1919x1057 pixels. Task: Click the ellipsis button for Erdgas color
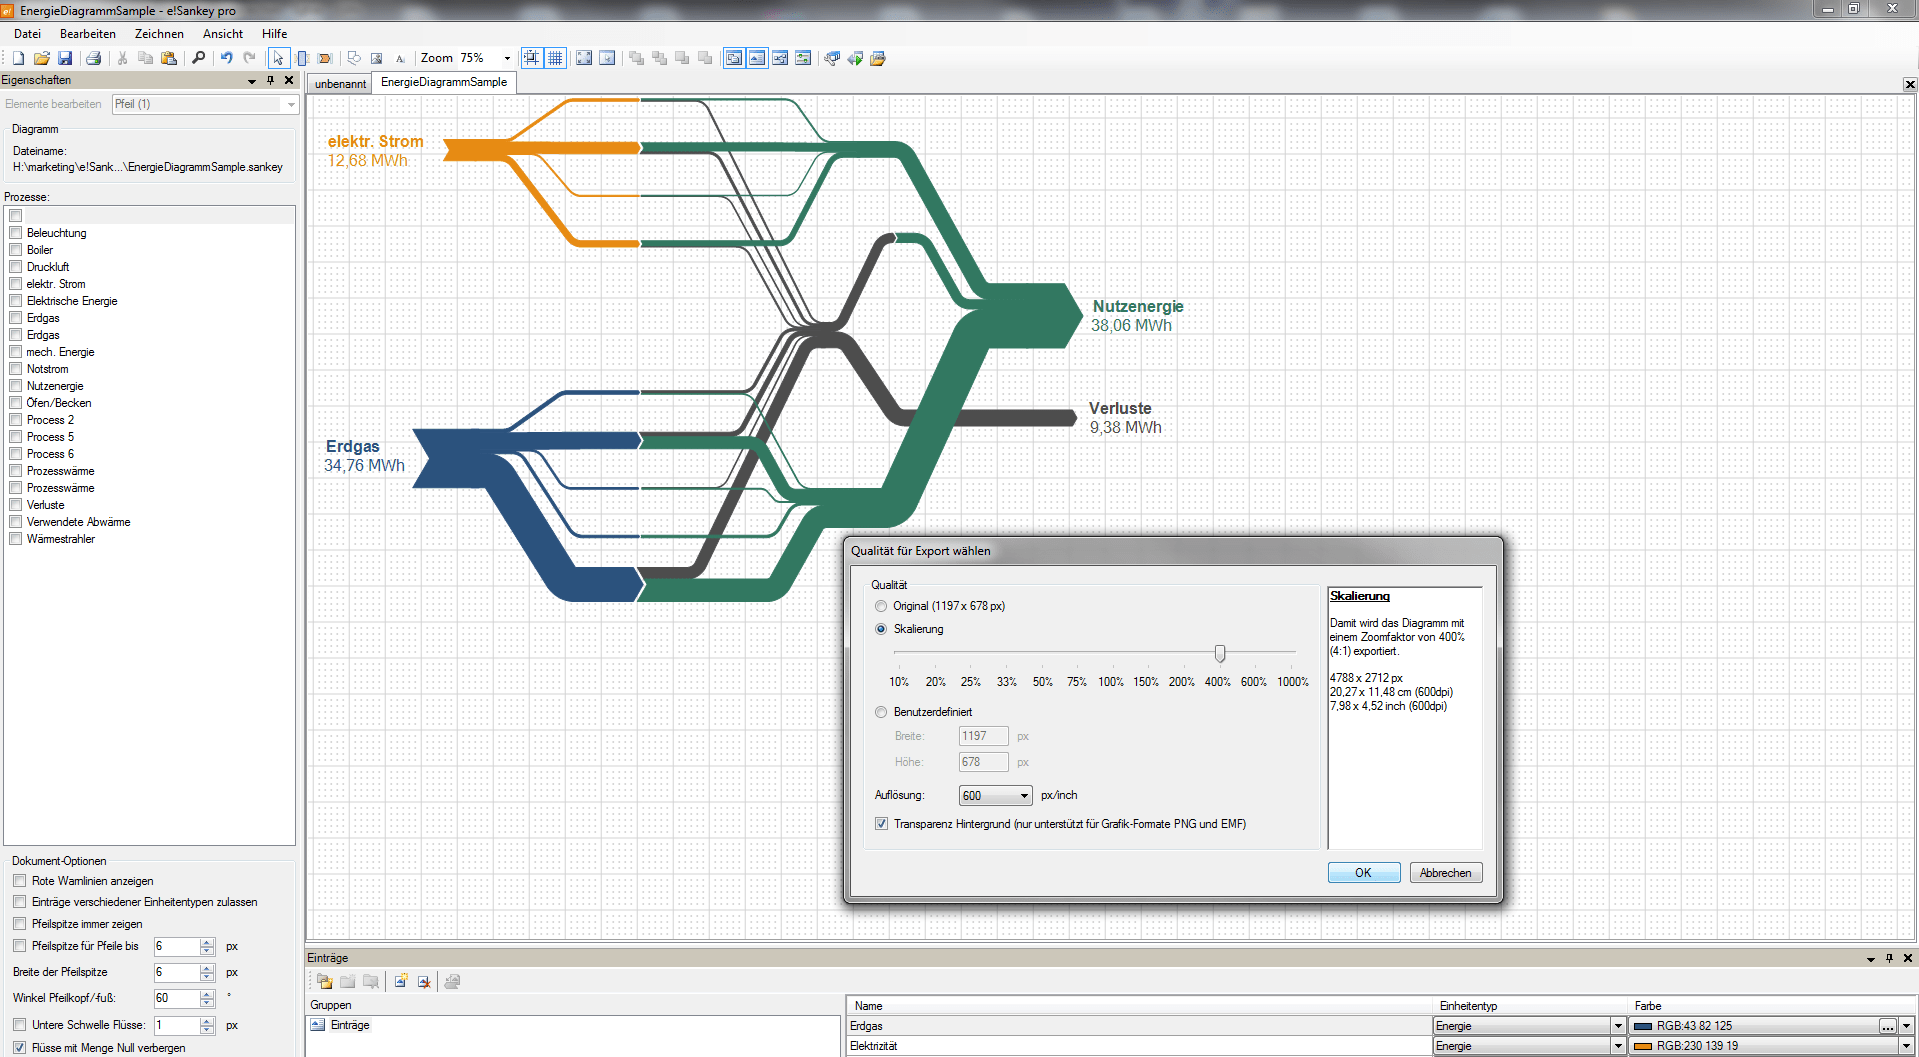tap(1888, 1026)
